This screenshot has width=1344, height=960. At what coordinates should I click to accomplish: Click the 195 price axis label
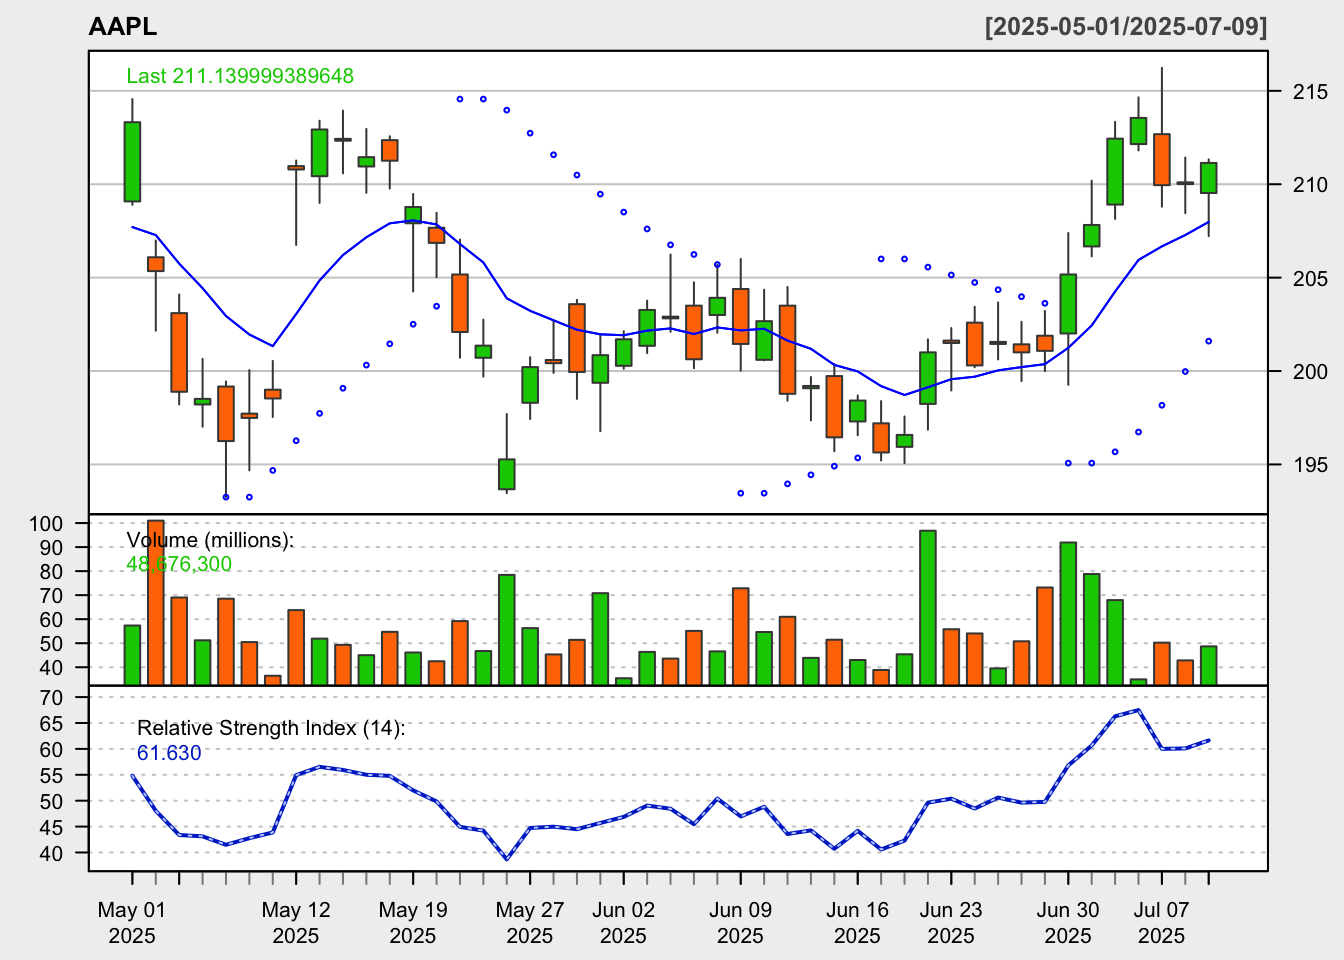click(x=1311, y=465)
